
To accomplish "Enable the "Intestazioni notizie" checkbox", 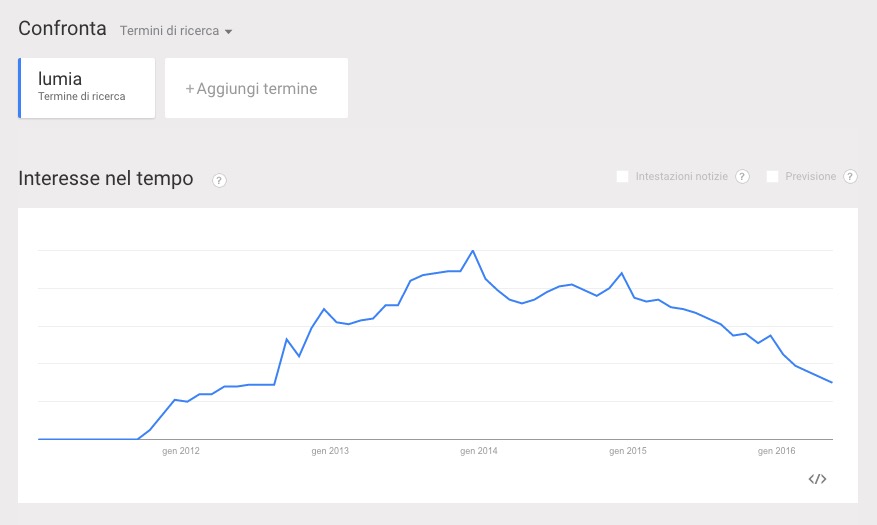I will point(623,177).
